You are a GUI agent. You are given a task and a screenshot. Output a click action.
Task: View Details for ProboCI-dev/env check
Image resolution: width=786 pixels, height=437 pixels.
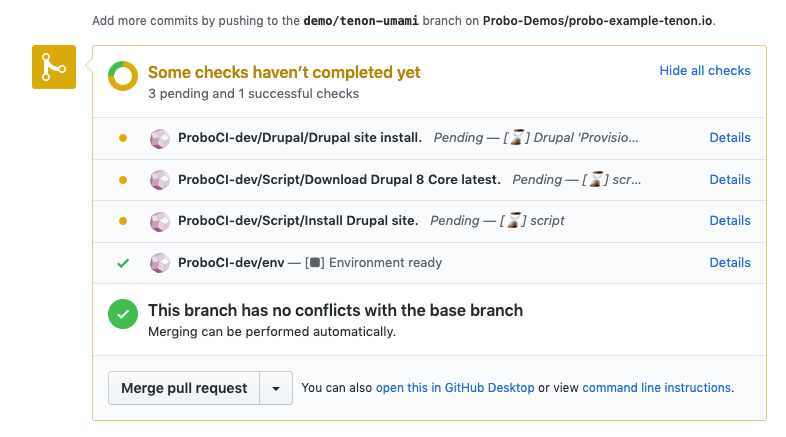coord(729,263)
